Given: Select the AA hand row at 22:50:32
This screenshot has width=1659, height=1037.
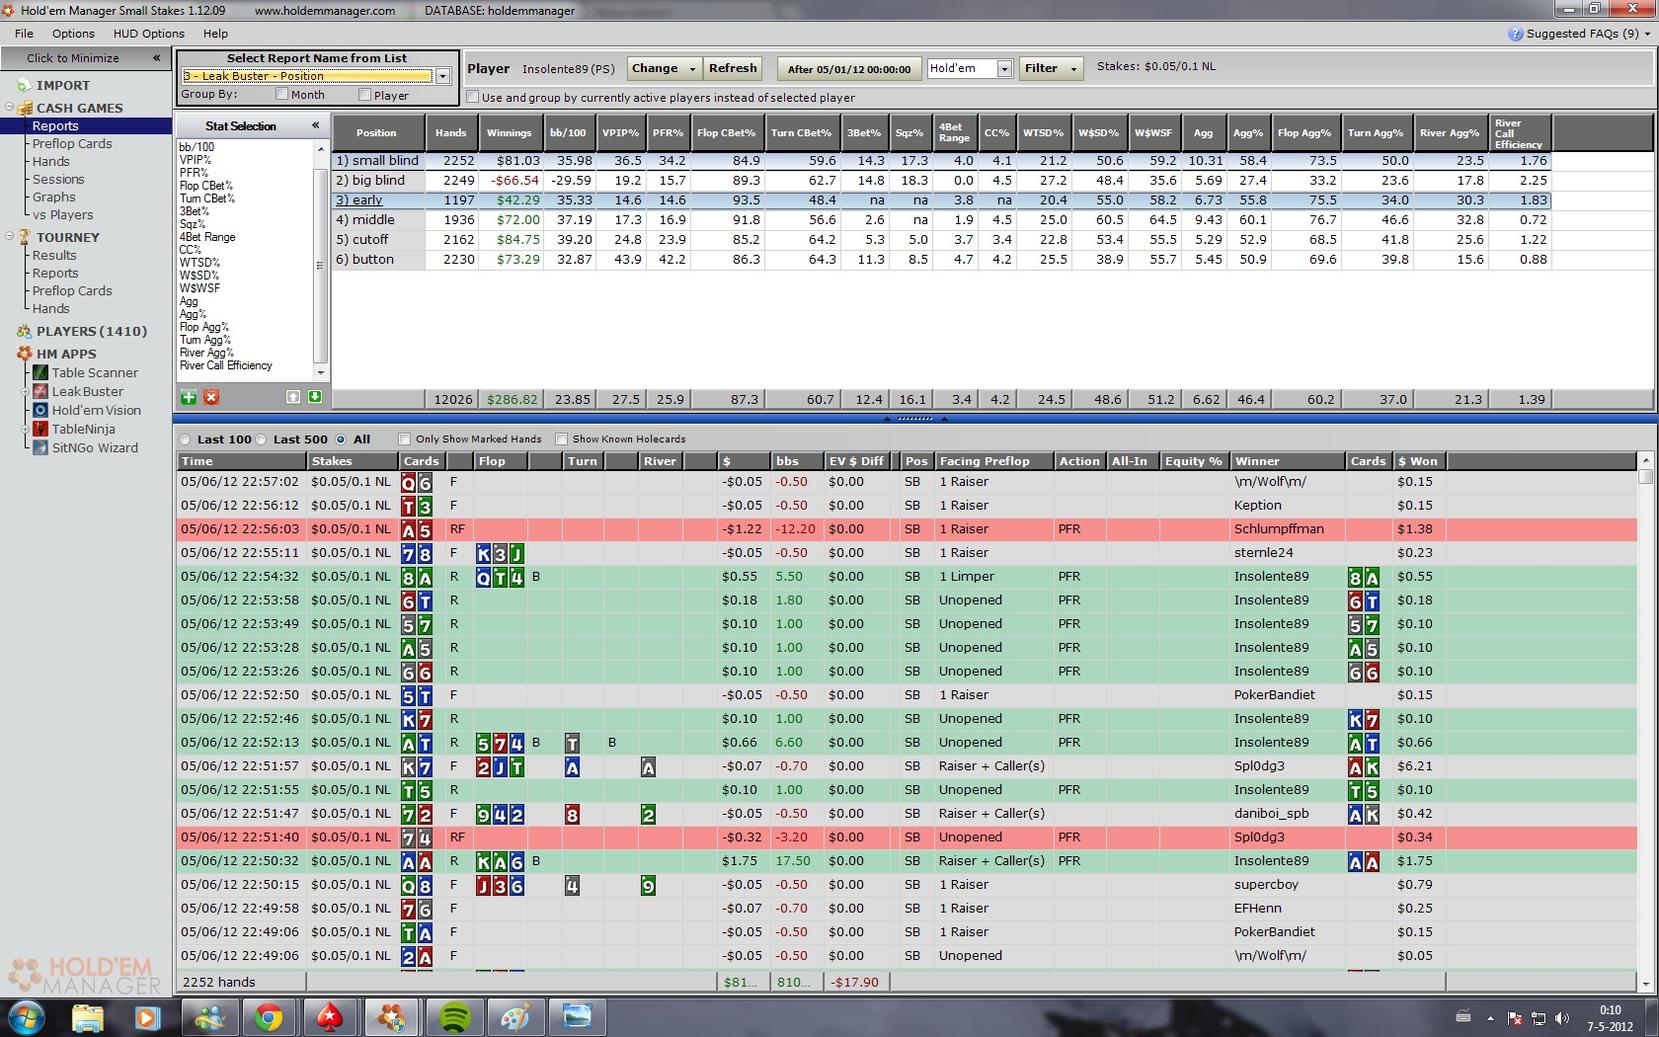Looking at the screenshot, I should (x=907, y=861).
